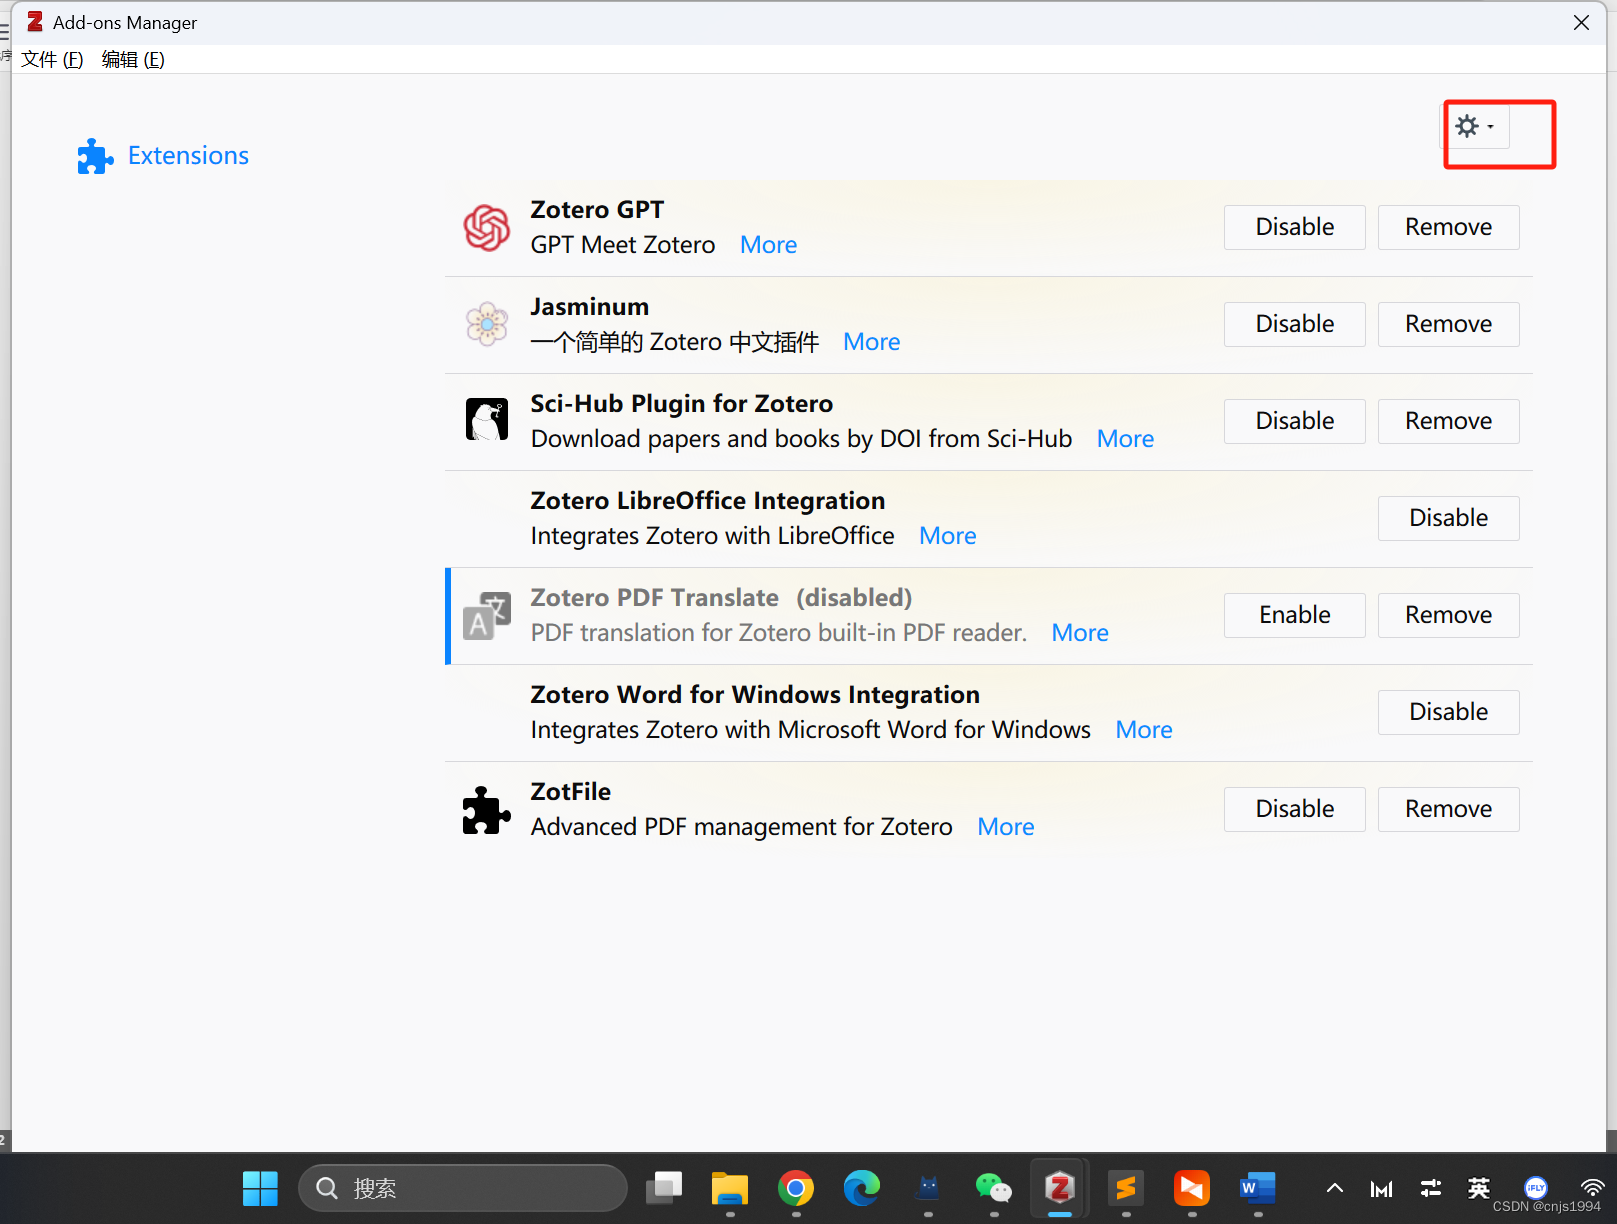The width and height of the screenshot is (1617, 1224).
Task: Remove the Zotero PDF Translate extension
Action: [x=1448, y=615]
